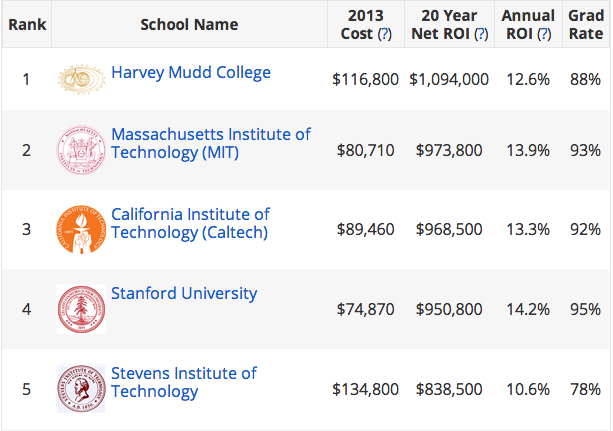The image size is (613, 431).
Task: Click the Stevens Institute of Technology seal
Action: tap(81, 389)
